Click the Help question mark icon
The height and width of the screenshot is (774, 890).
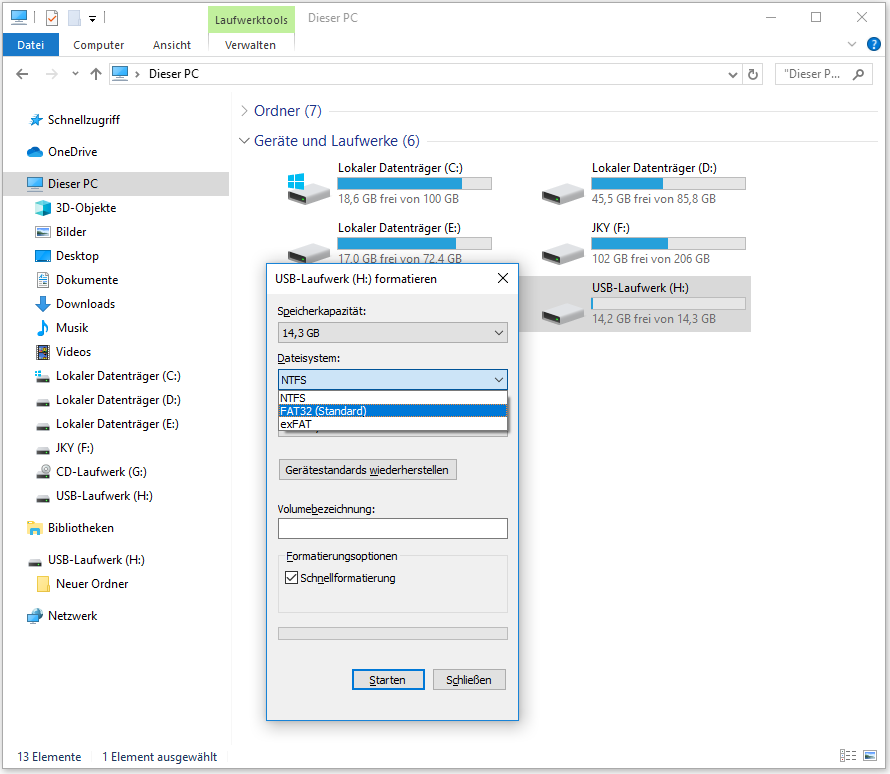click(x=874, y=44)
